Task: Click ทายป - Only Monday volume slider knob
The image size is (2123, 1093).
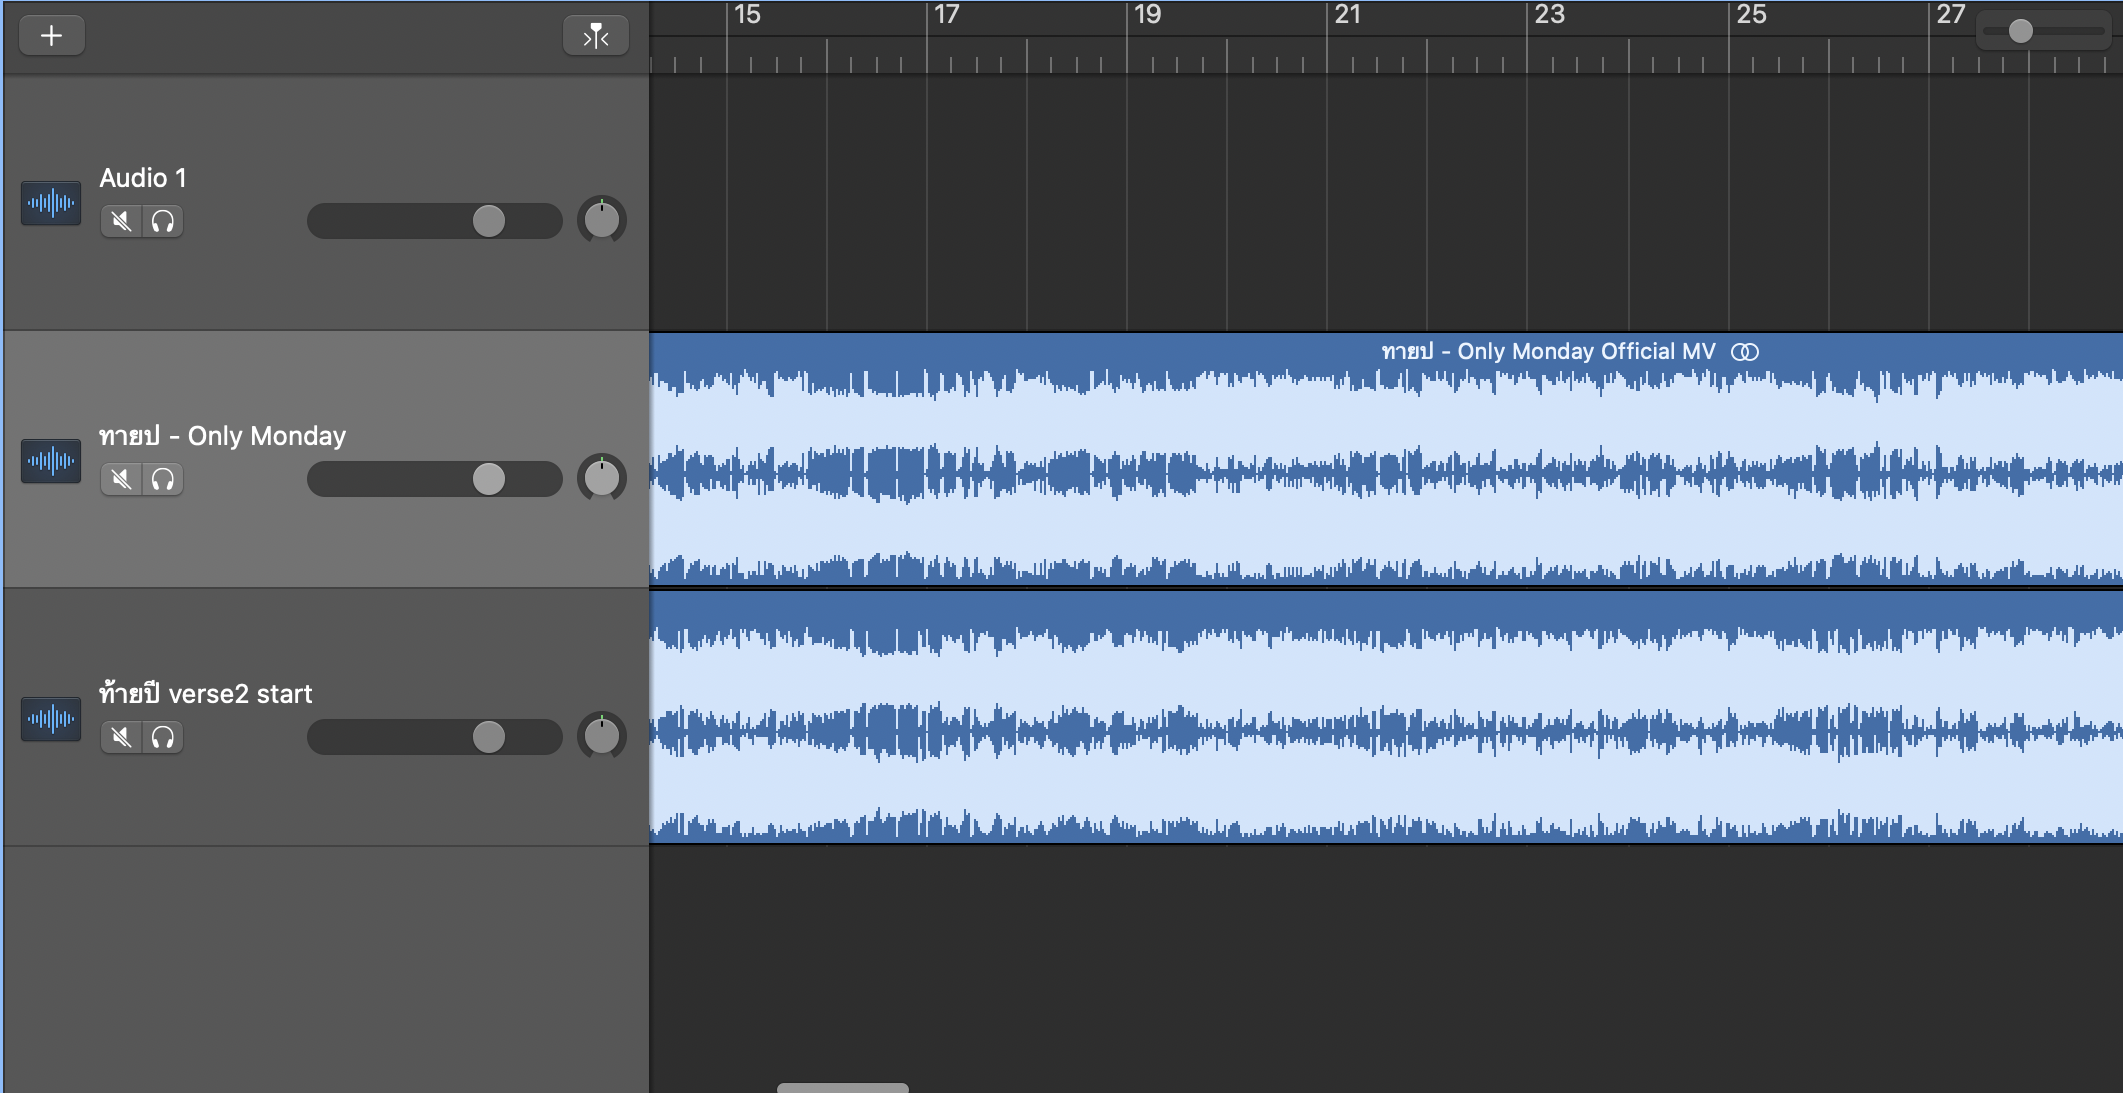Action: tap(489, 479)
